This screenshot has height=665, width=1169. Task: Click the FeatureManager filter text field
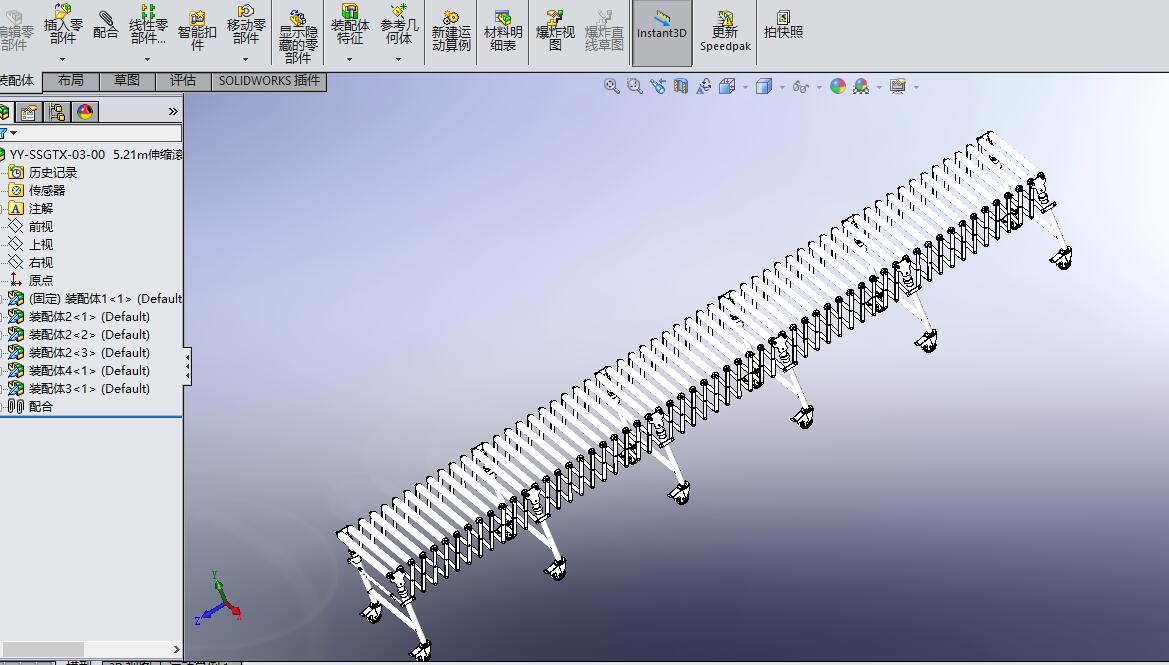point(98,133)
